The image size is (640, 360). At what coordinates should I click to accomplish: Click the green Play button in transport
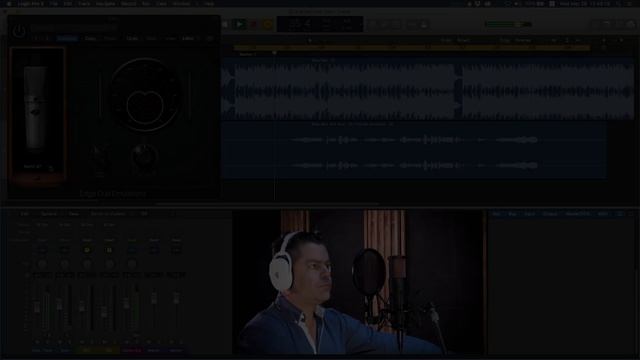point(240,24)
